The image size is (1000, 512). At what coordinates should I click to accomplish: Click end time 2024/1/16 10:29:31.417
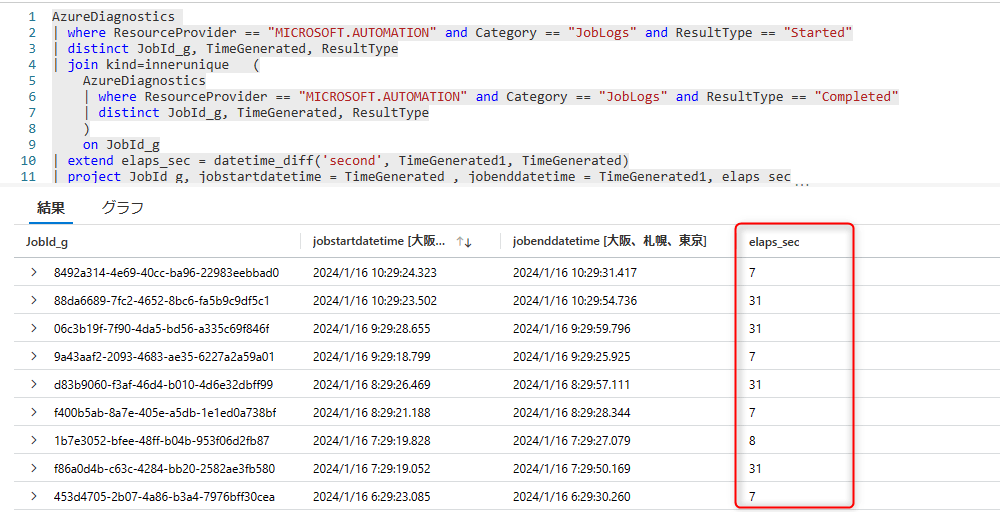click(575, 273)
